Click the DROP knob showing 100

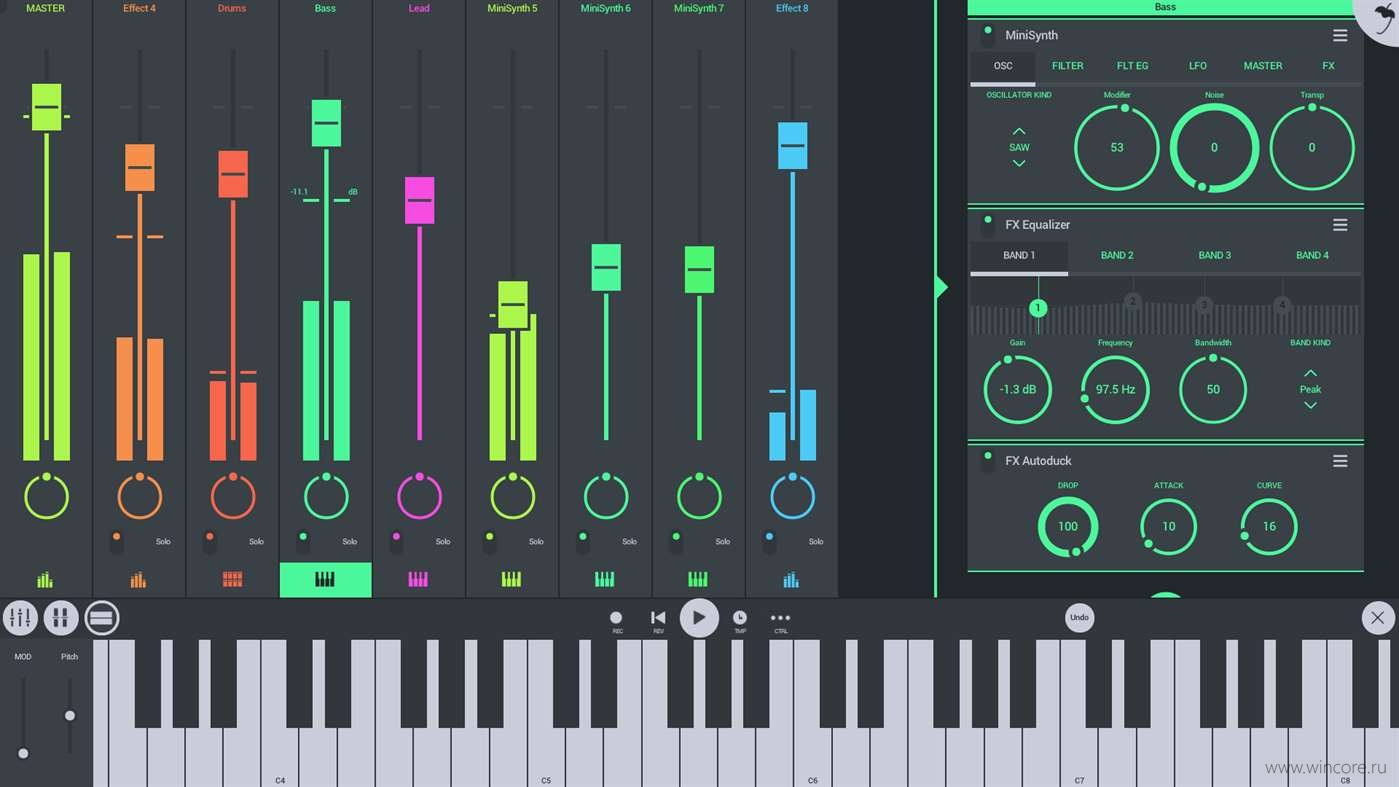pos(1068,527)
